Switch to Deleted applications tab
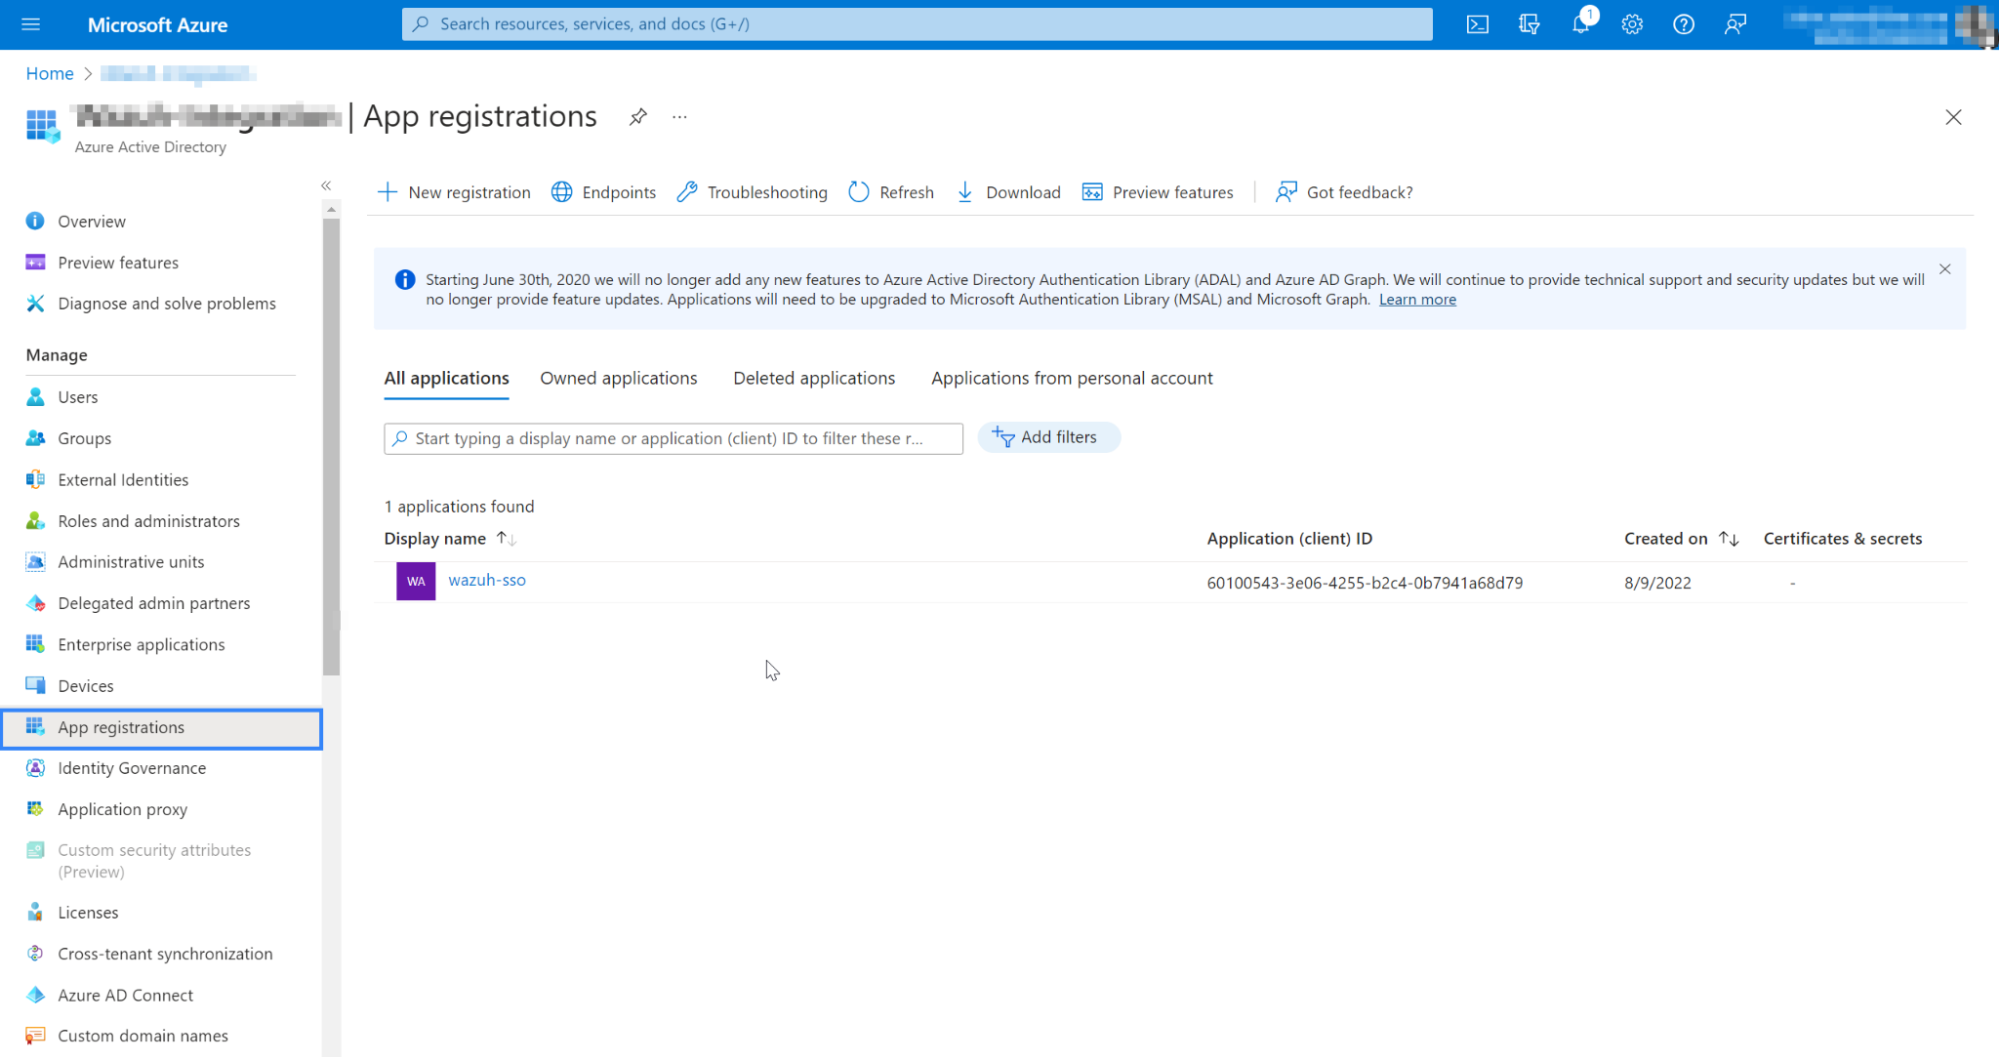Screen dimensions: 1999x1058 pyautogui.click(x=814, y=378)
